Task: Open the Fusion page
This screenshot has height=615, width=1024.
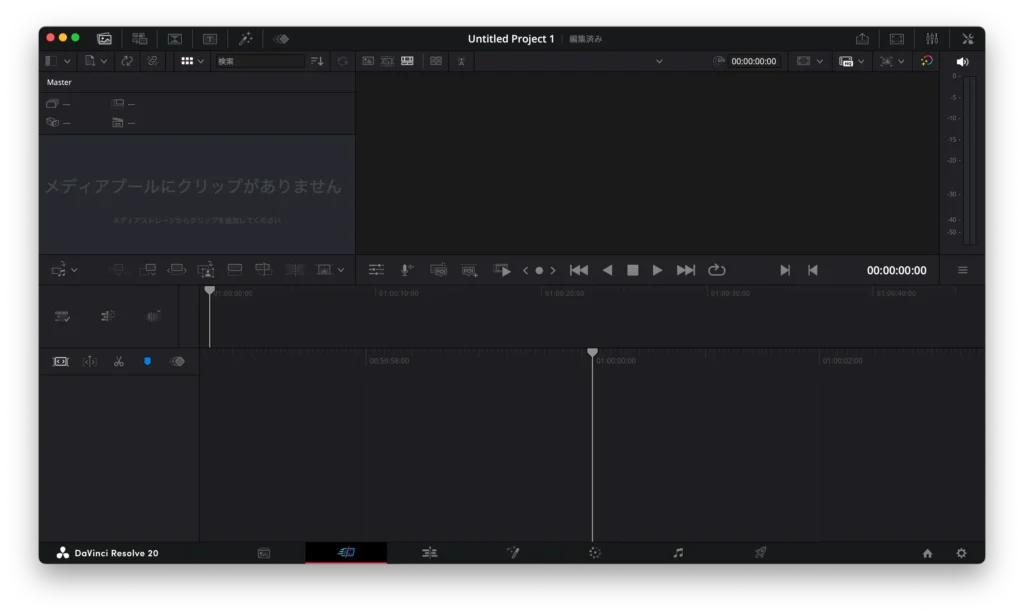Action: [x=513, y=551]
